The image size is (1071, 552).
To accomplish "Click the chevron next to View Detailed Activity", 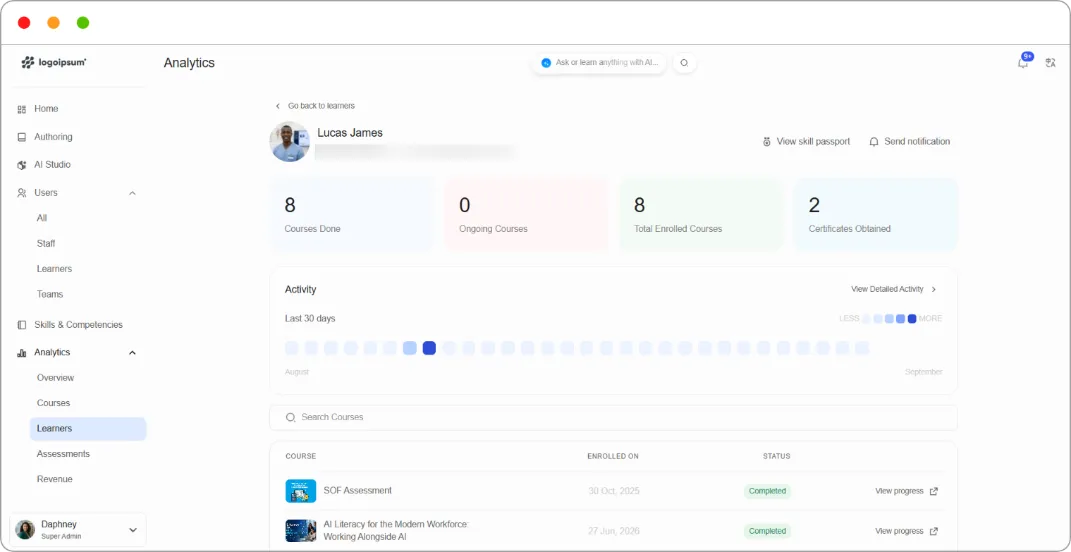I will 934,290.
